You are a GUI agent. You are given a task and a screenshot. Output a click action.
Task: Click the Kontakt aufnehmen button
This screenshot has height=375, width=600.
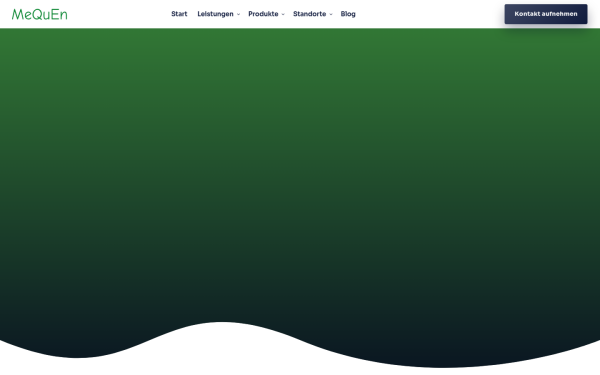click(x=546, y=14)
